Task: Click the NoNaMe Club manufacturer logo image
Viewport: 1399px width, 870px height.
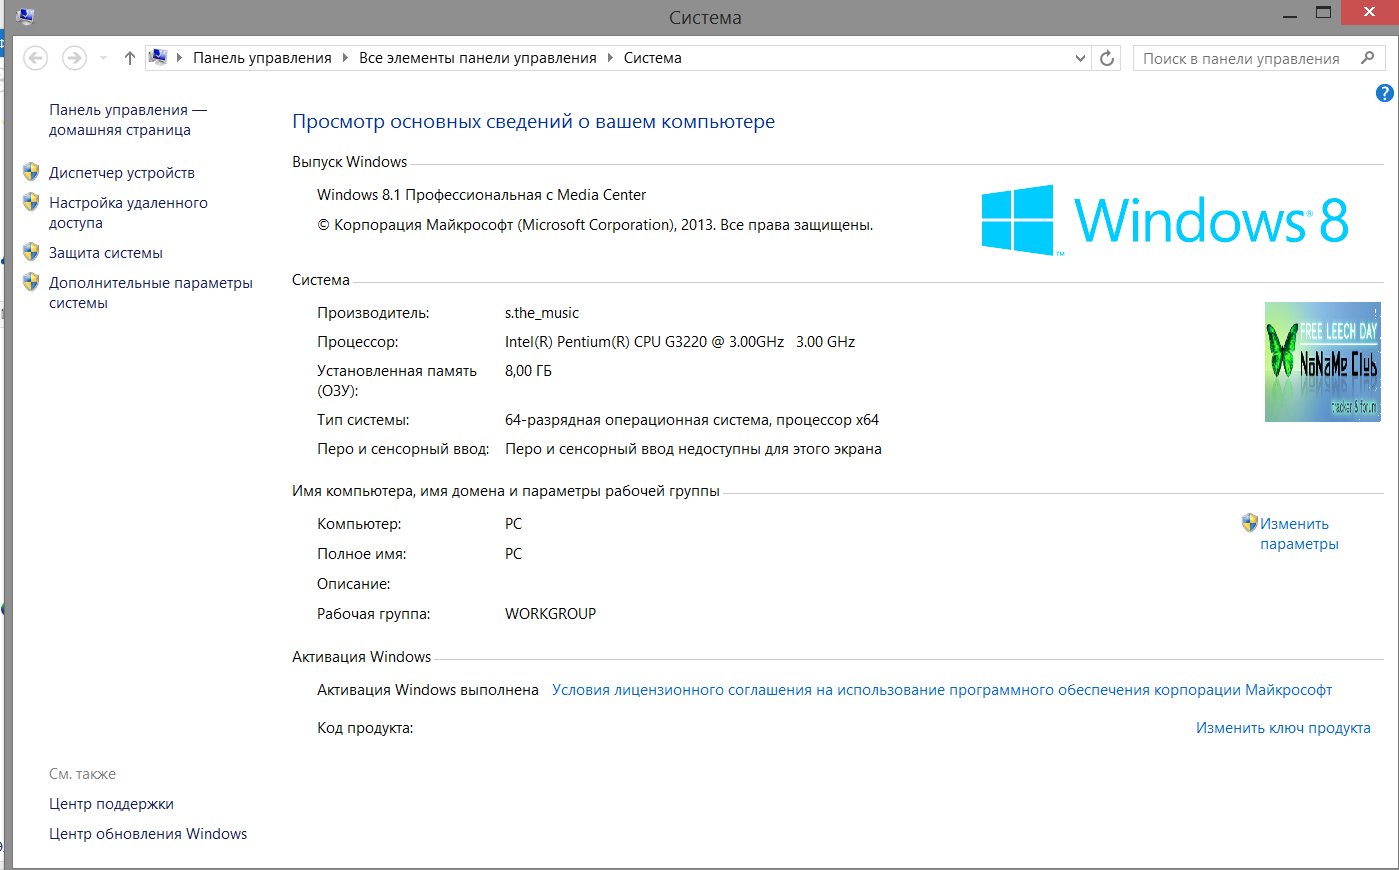Action: point(1322,362)
